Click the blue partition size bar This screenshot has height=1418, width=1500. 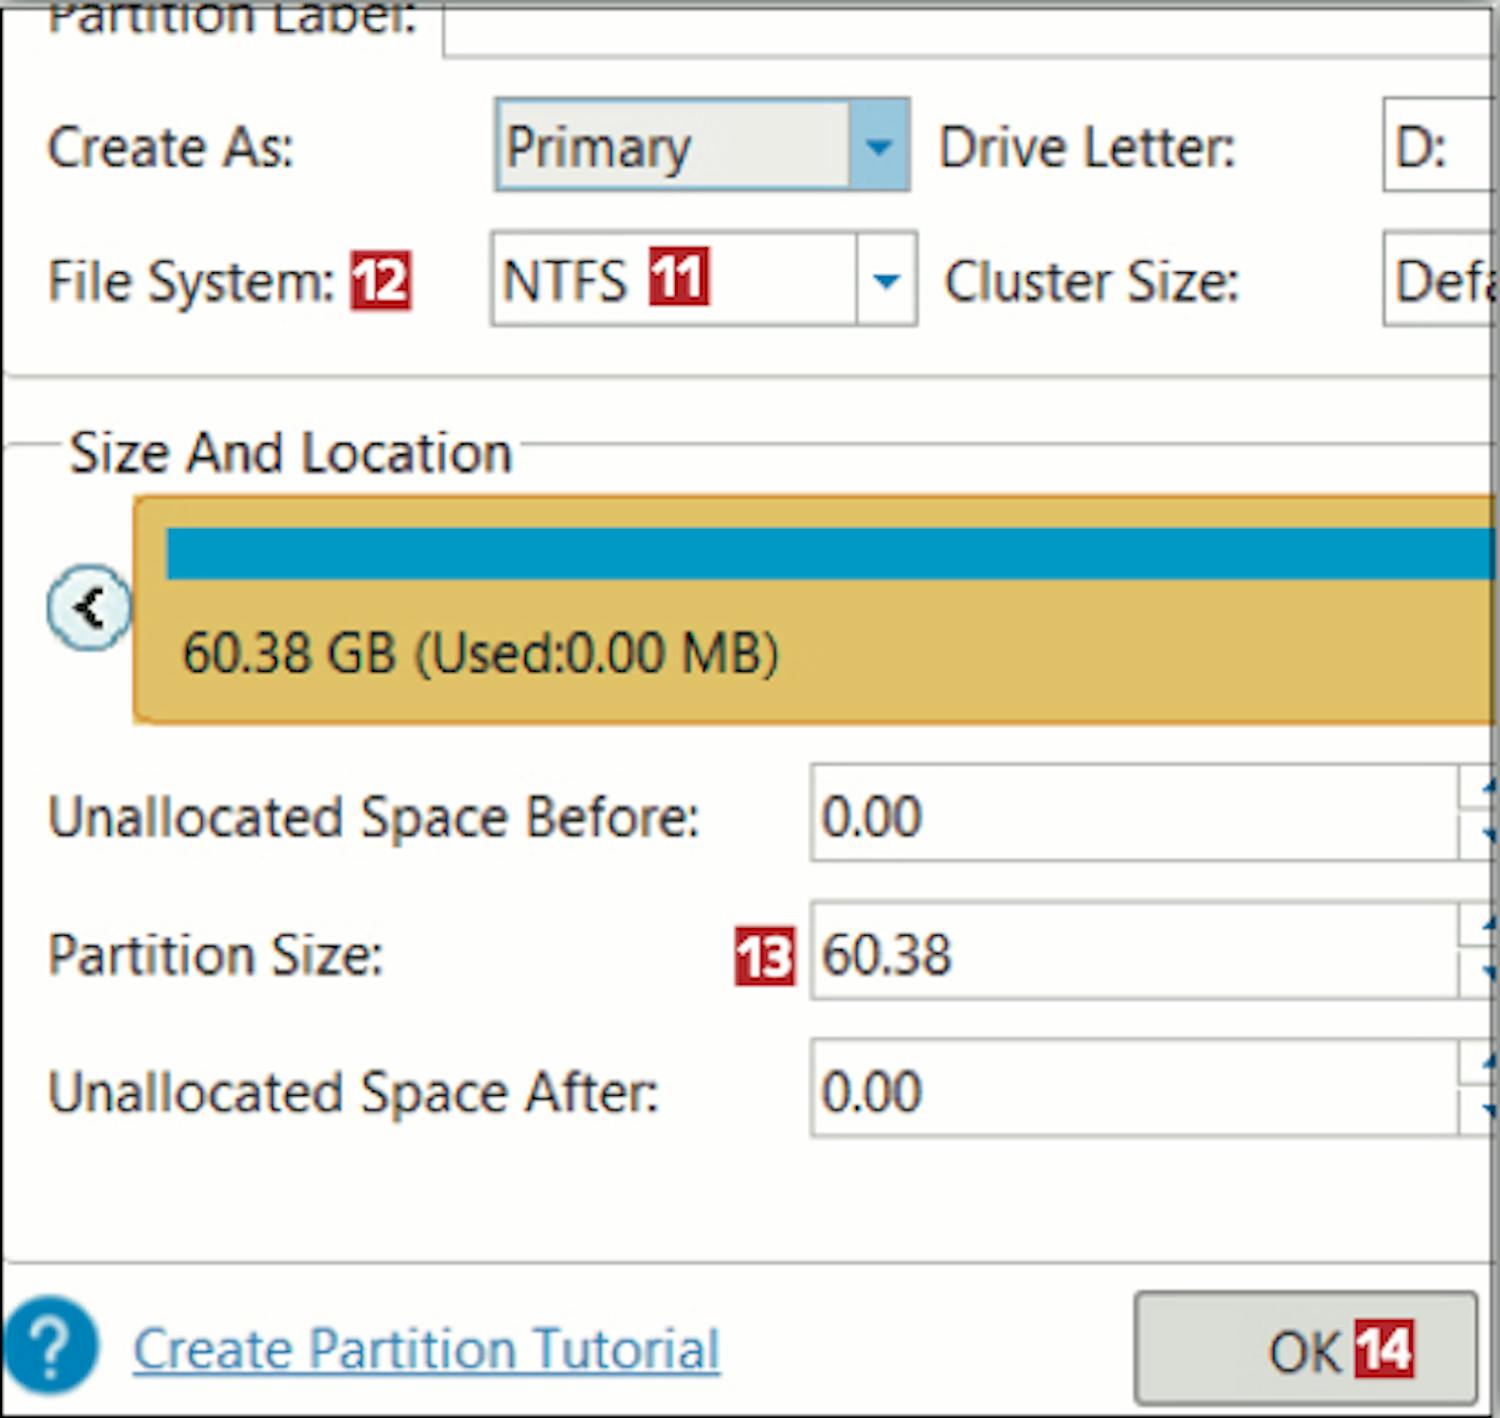(x=828, y=553)
